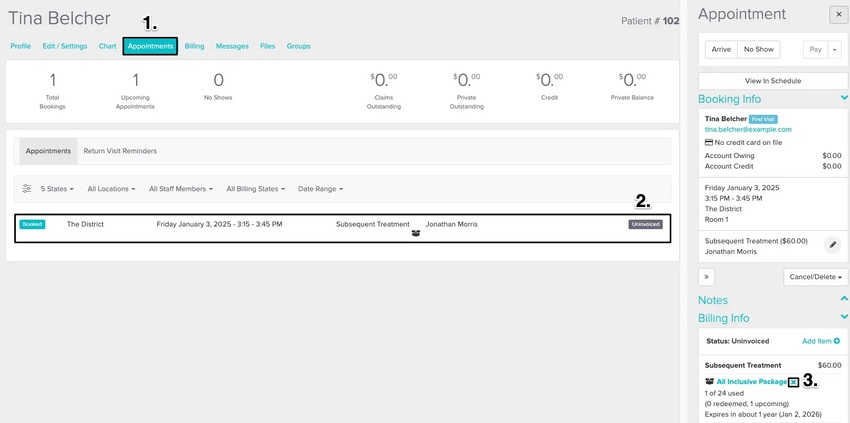Open the Groups tab
This screenshot has width=850, height=423.
(299, 46)
